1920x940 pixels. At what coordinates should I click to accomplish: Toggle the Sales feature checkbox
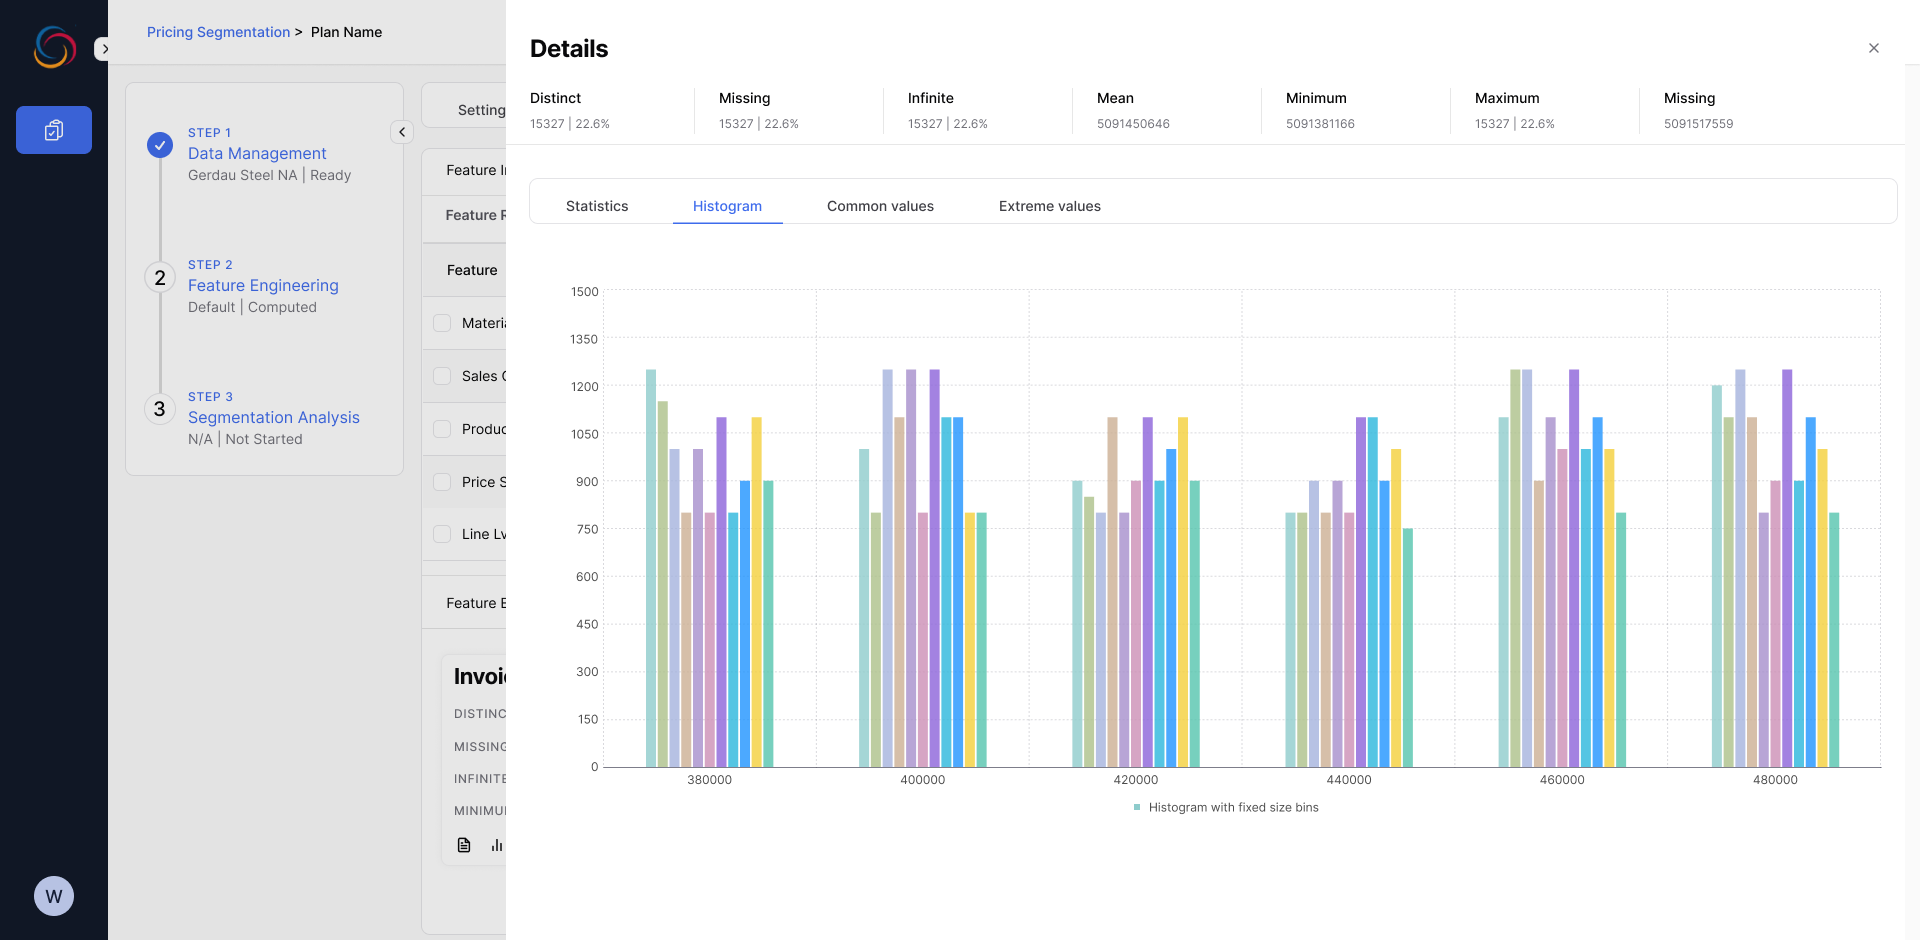(x=442, y=376)
